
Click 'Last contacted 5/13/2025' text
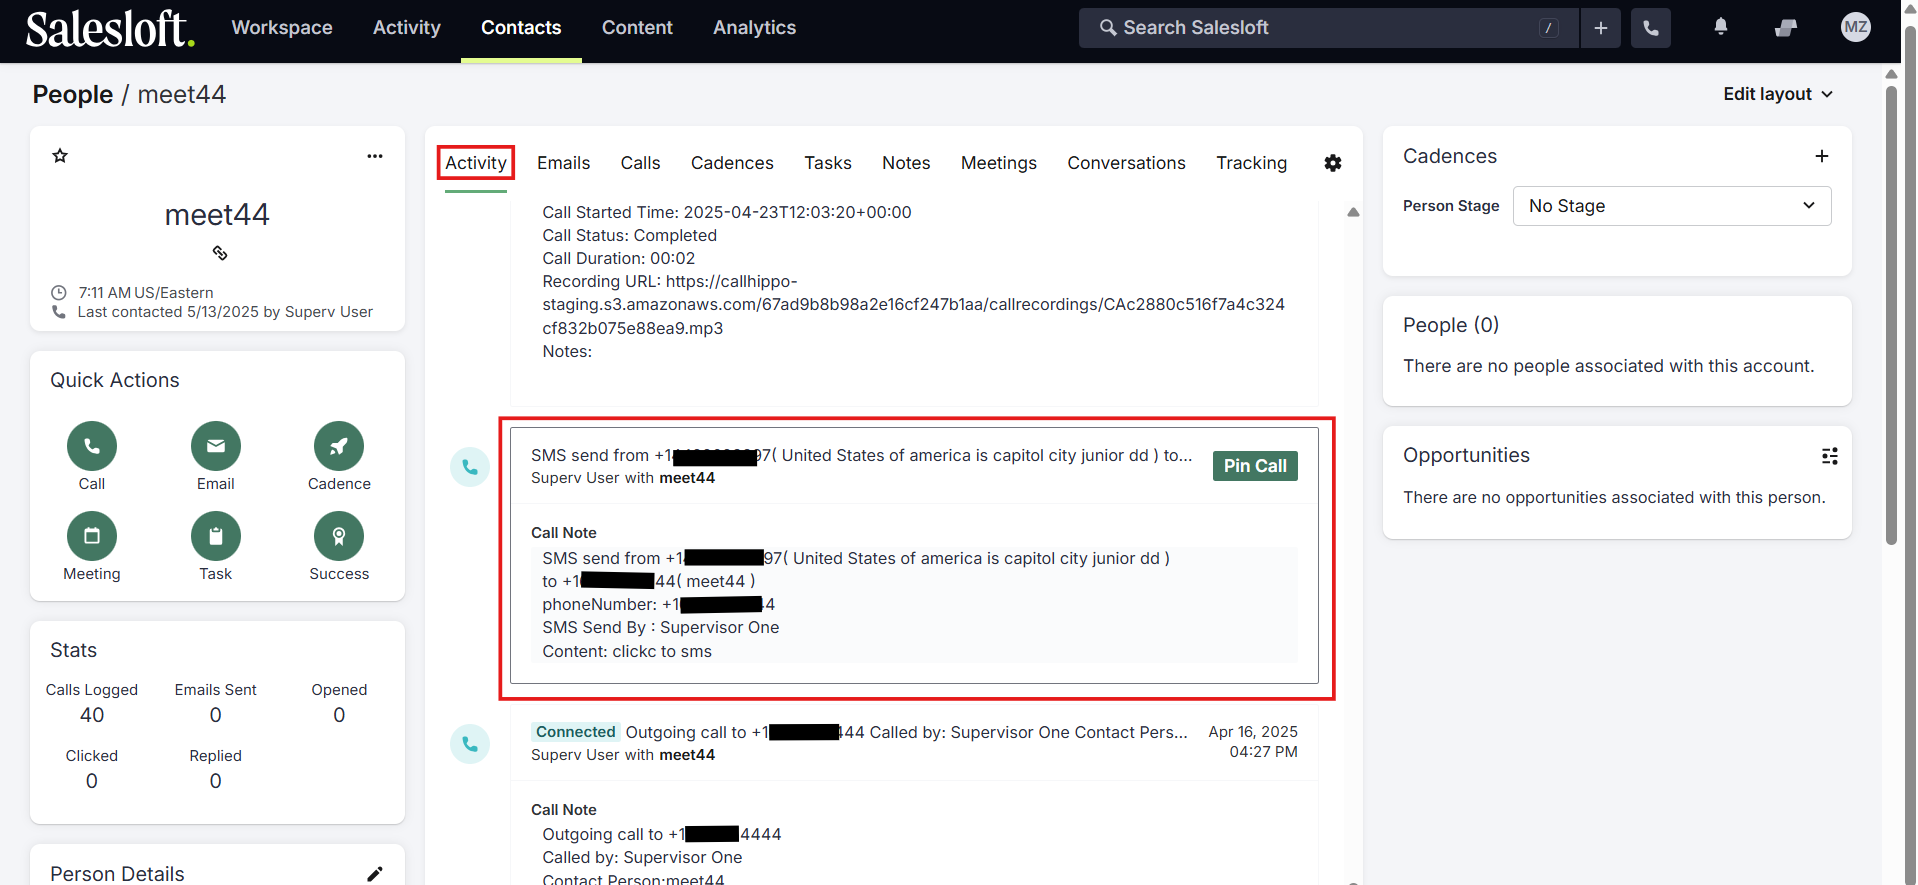pyautogui.click(x=168, y=312)
